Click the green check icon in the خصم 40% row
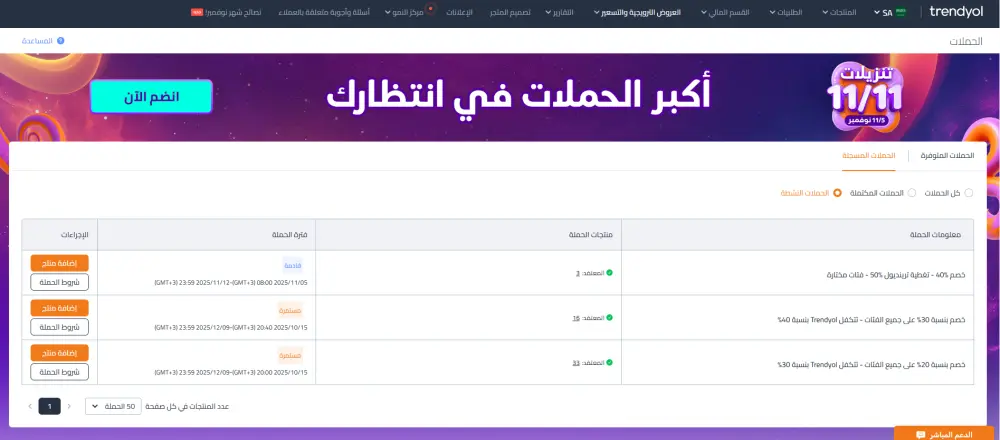This screenshot has width=1000, height=440. 609,273
